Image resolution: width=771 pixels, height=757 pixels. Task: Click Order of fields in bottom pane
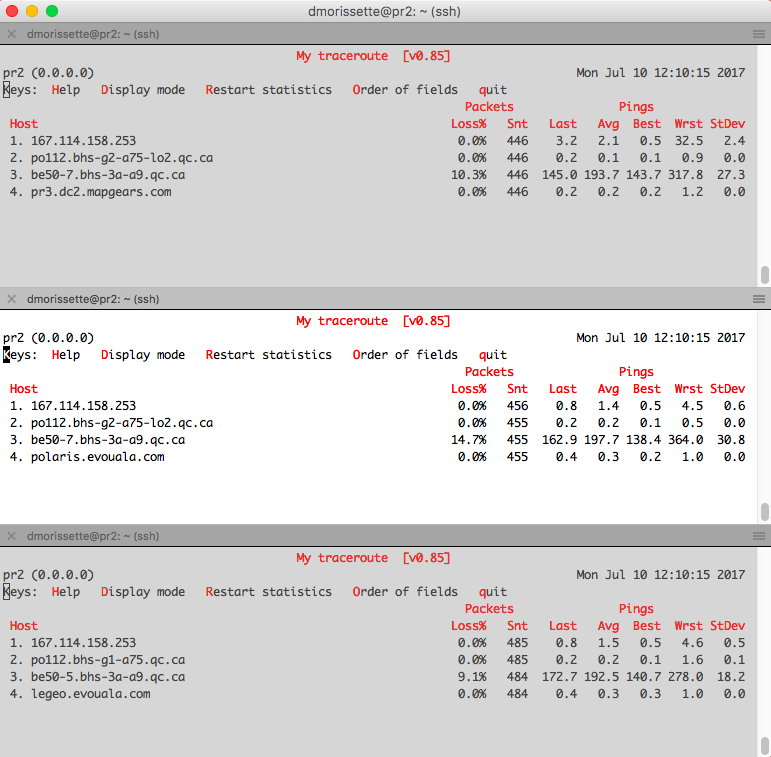coord(405,592)
